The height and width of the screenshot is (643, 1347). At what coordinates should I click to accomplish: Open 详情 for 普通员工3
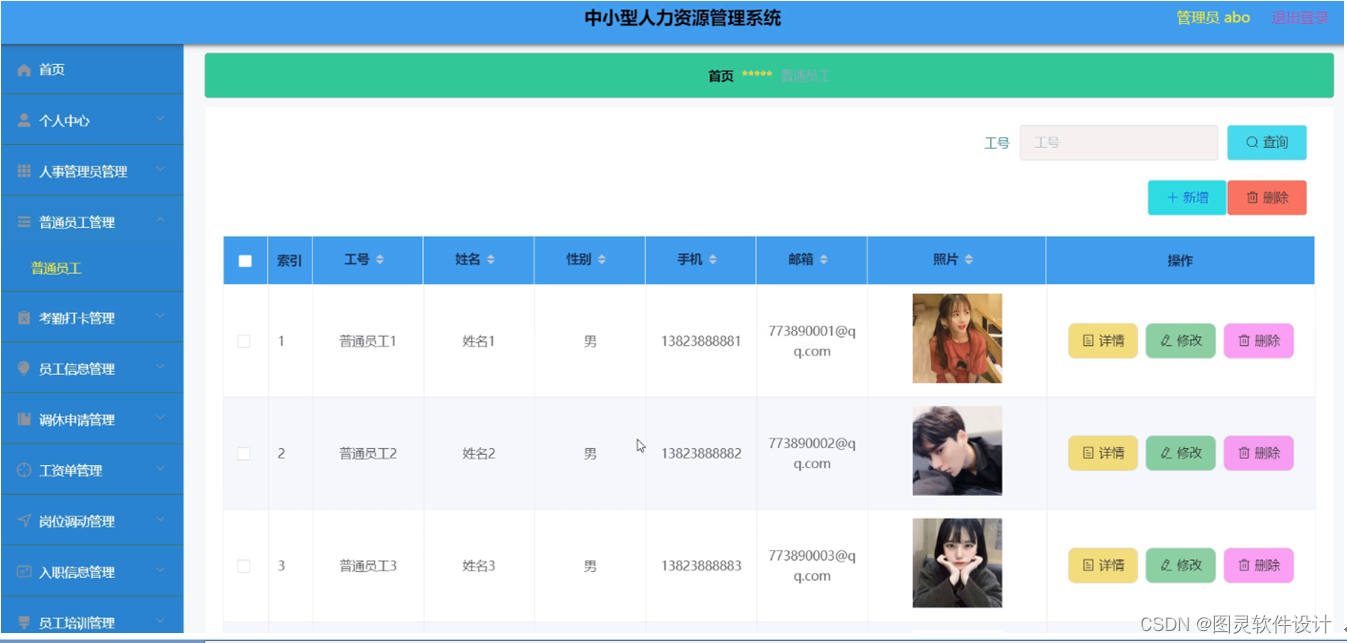pos(1103,566)
